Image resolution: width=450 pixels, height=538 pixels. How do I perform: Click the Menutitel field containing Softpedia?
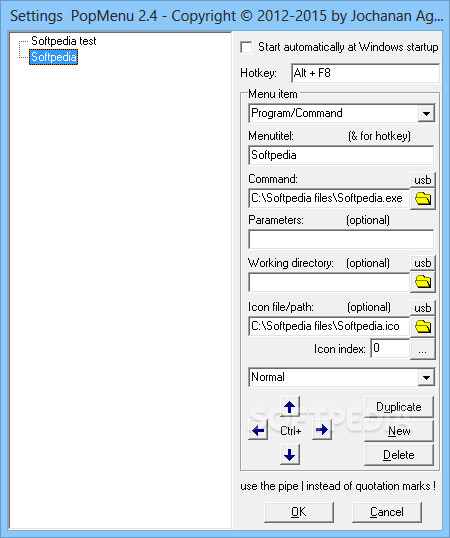point(341,155)
